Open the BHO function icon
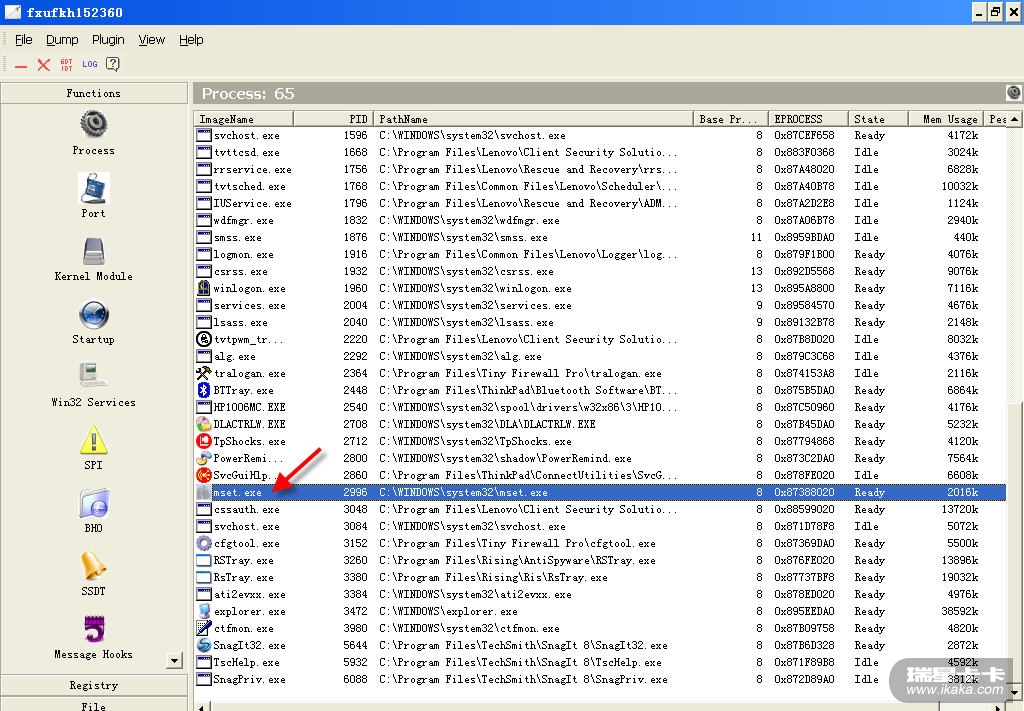The width and height of the screenshot is (1024, 711). tap(93, 503)
